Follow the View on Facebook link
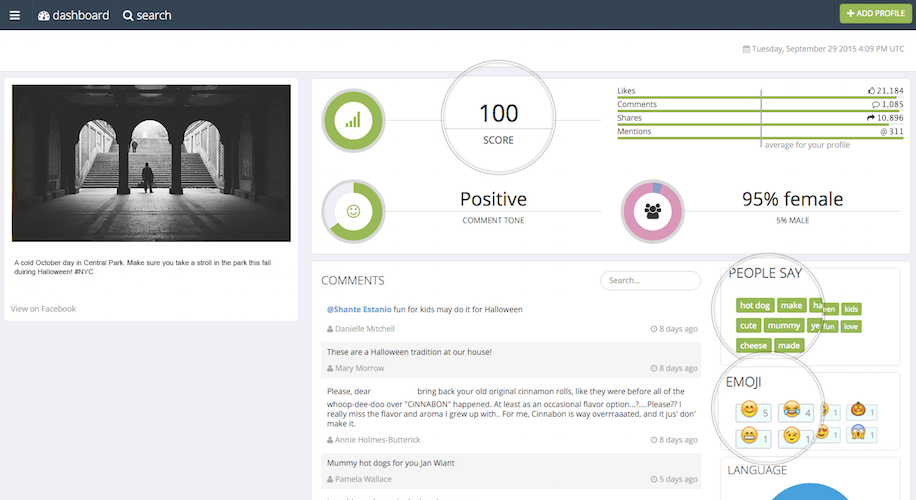This screenshot has width=916, height=500. coord(43,308)
